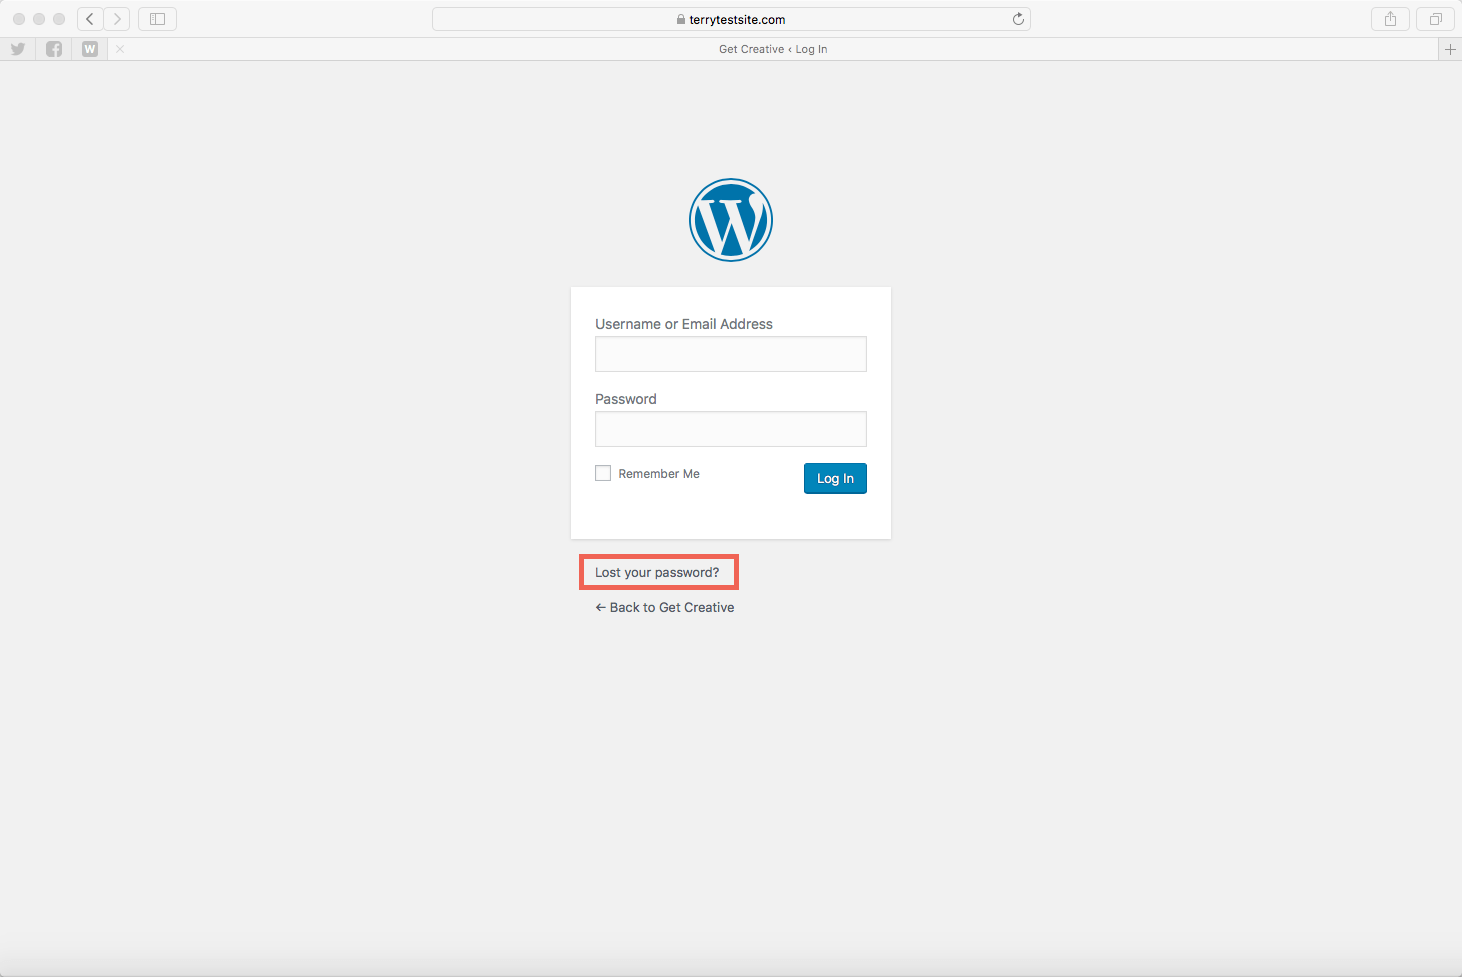Click the Username or Email Address label
The image size is (1462, 977).
click(x=684, y=324)
